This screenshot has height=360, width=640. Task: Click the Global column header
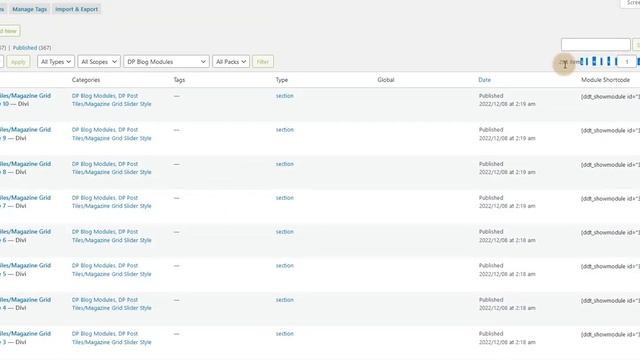[x=386, y=80]
